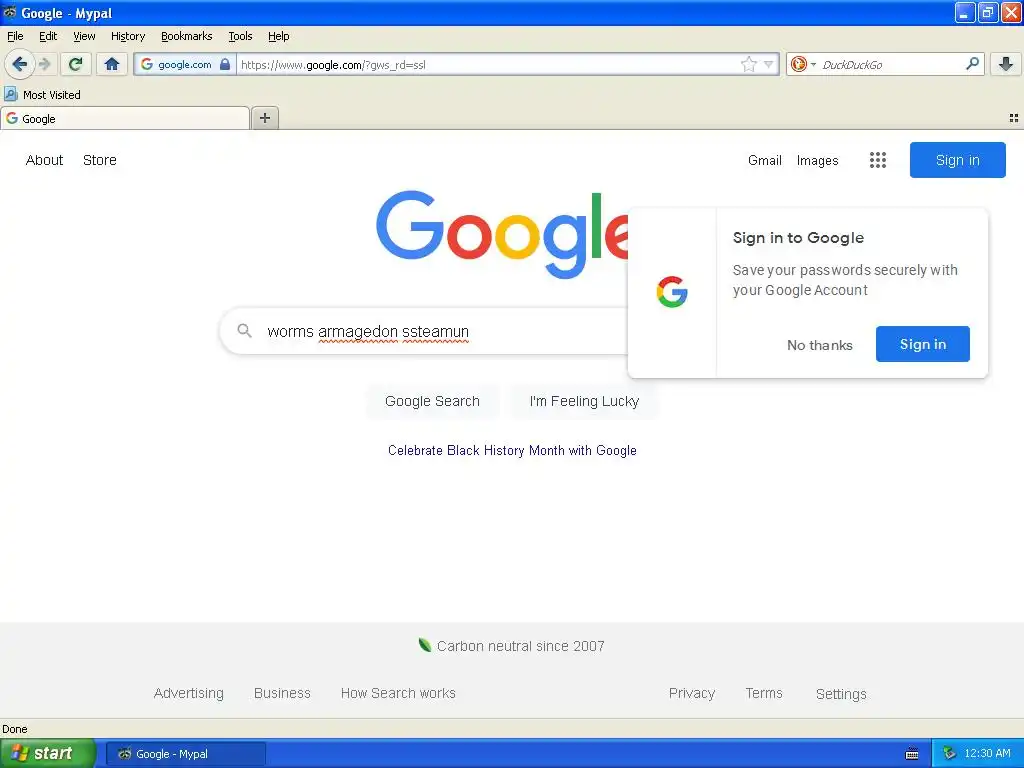Open the View menu
1024x768 pixels.
coord(84,36)
